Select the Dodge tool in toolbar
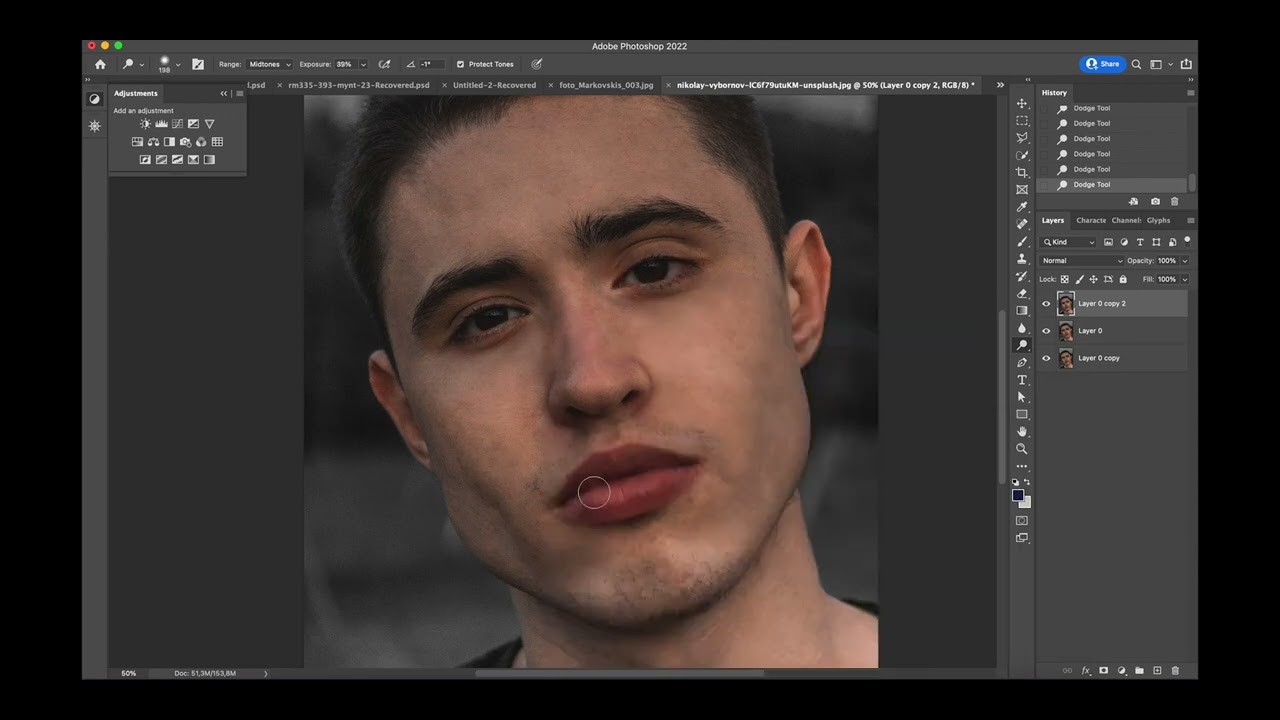The width and height of the screenshot is (1280, 720). 1021,345
